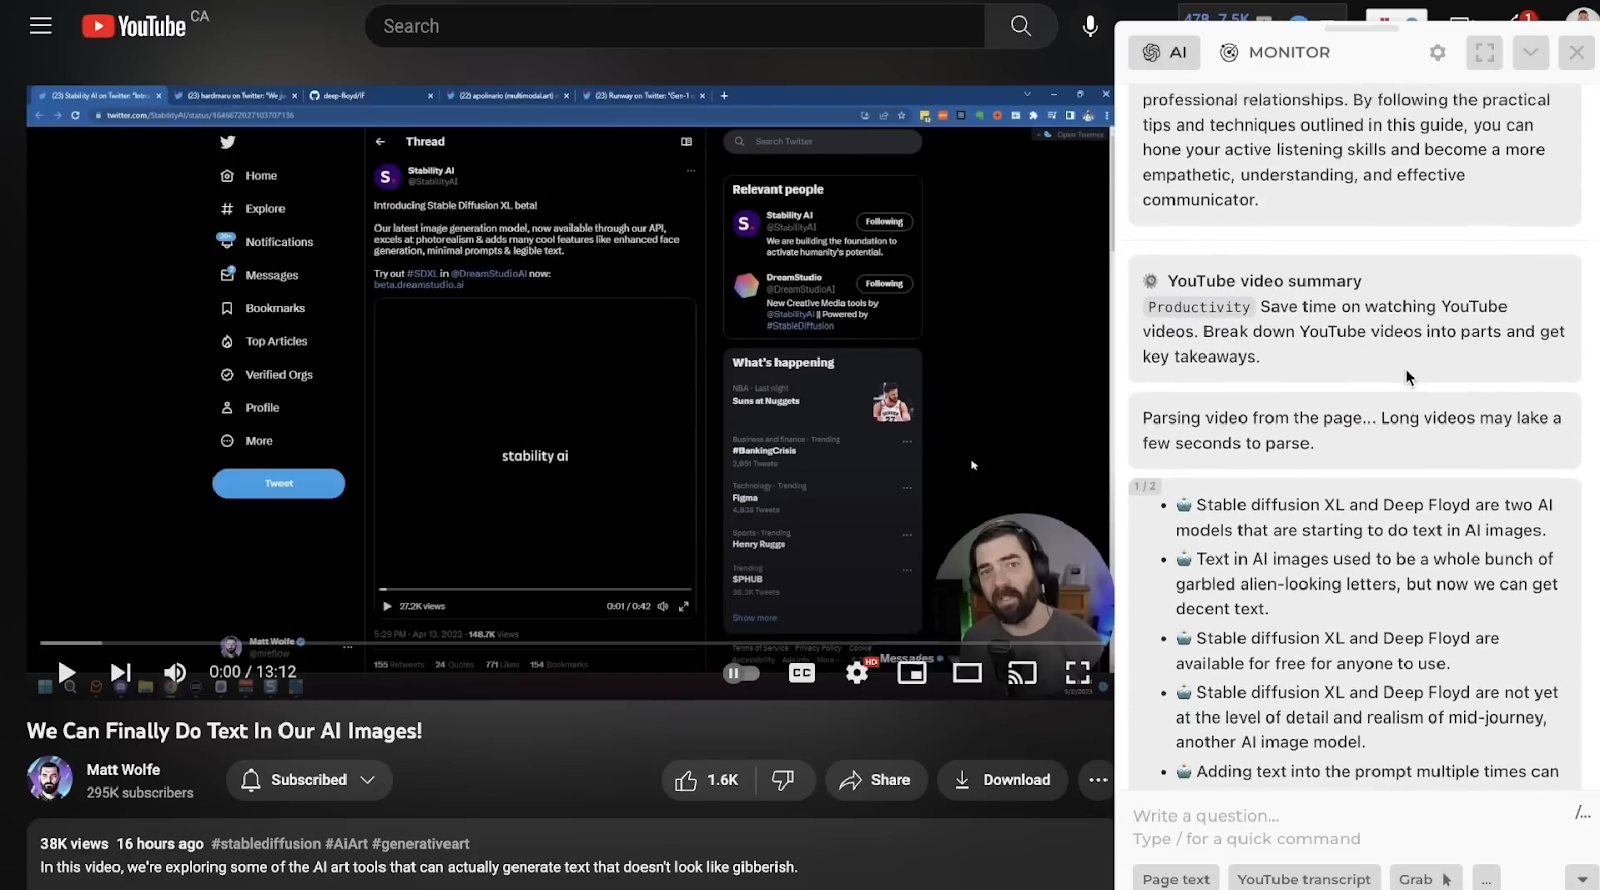Open the ellipsis more options chip
1600x890 pixels.
click(1487, 879)
